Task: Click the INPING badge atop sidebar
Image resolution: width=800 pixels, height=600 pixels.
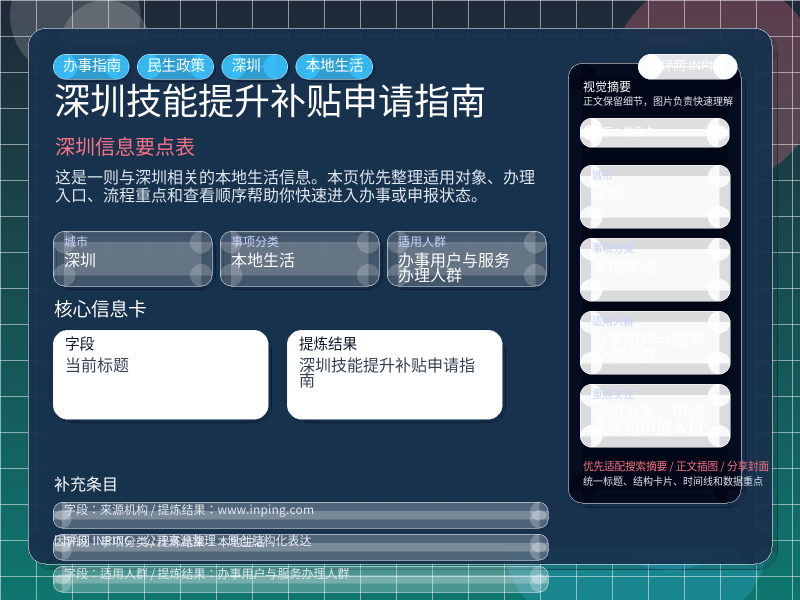Action: 687,66
